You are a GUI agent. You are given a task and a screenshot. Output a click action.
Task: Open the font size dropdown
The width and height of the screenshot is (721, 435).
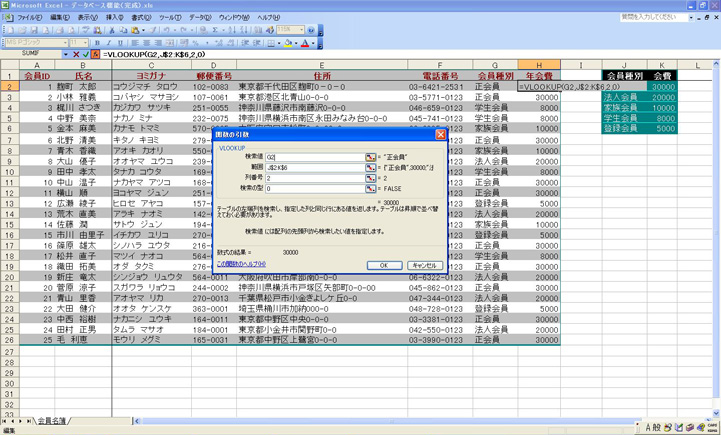click(85, 43)
